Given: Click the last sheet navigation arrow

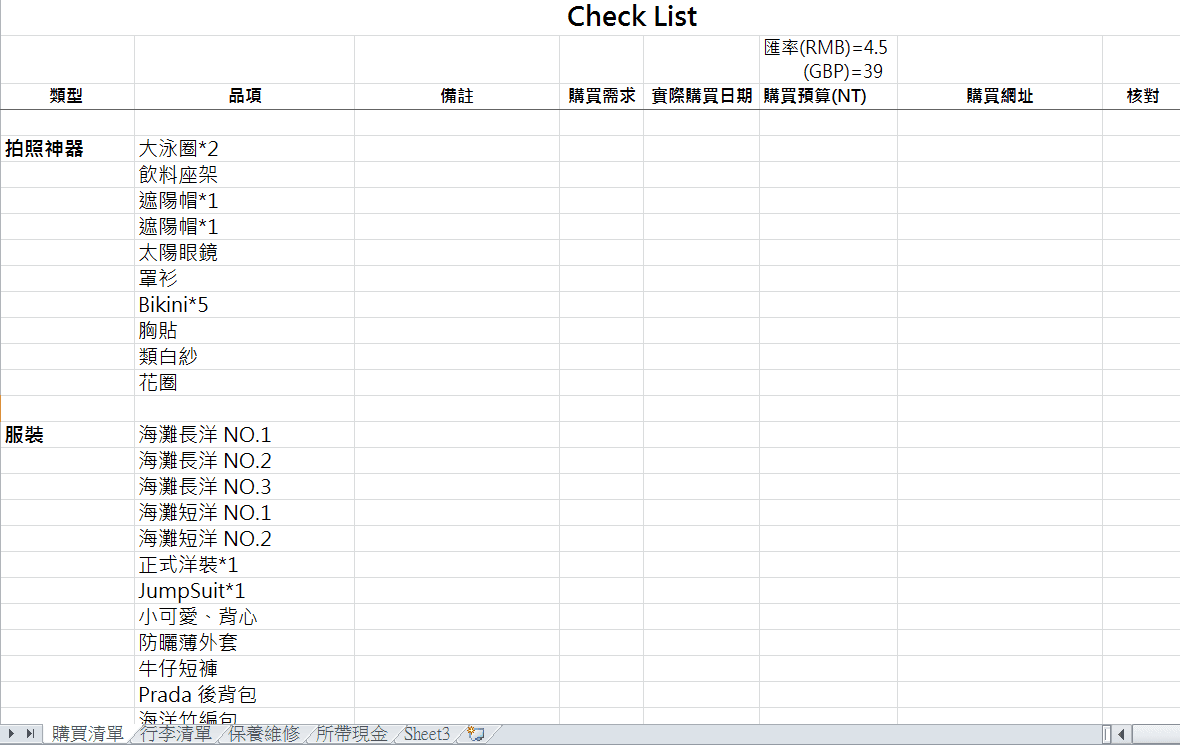Looking at the screenshot, I should (x=30, y=734).
